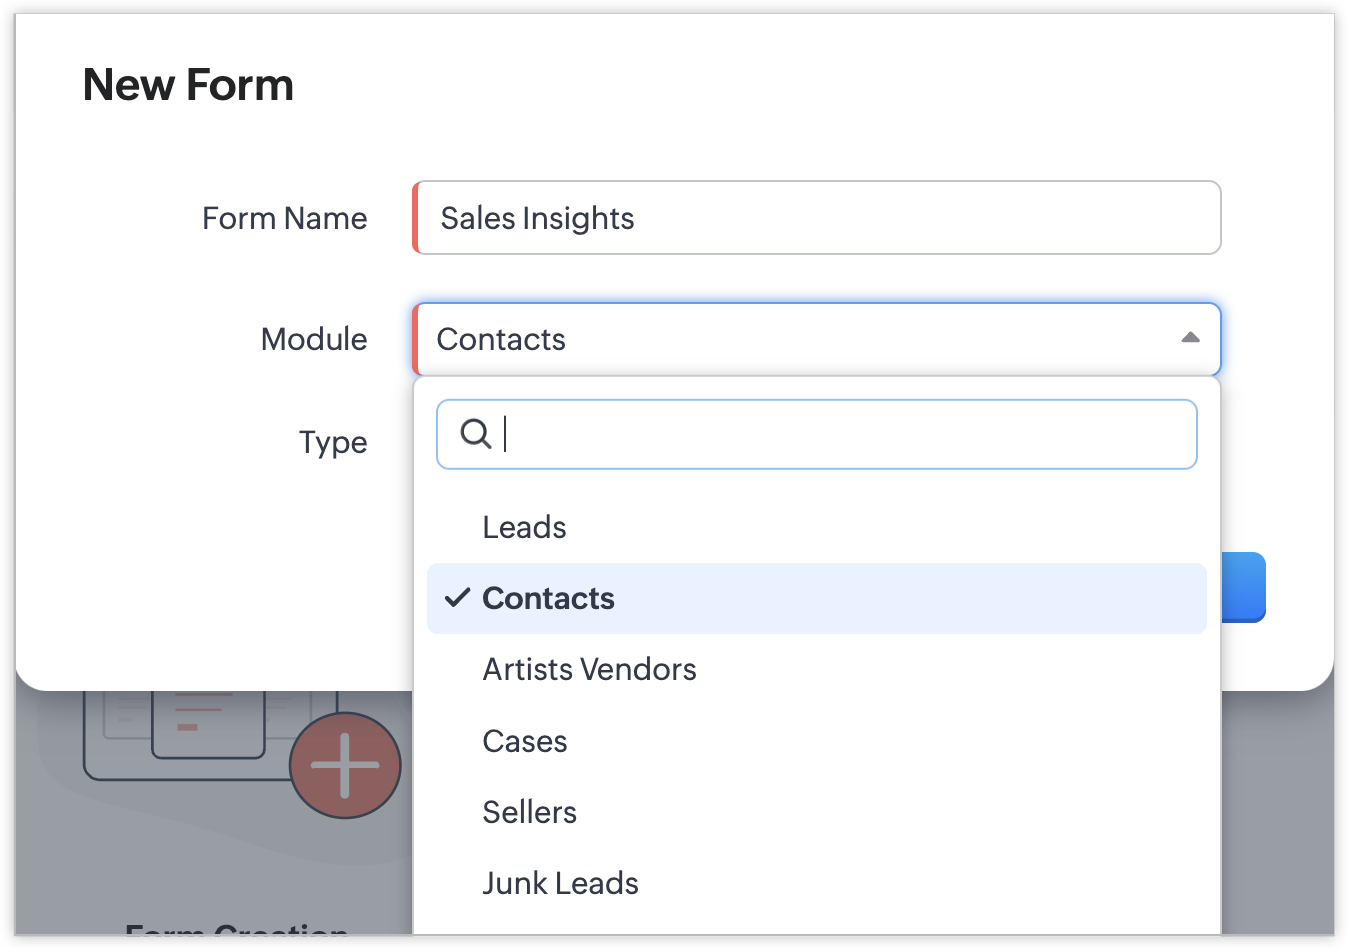Click the Form Name text field
Viewport: 1348px width, 950px height.
point(816,218)
